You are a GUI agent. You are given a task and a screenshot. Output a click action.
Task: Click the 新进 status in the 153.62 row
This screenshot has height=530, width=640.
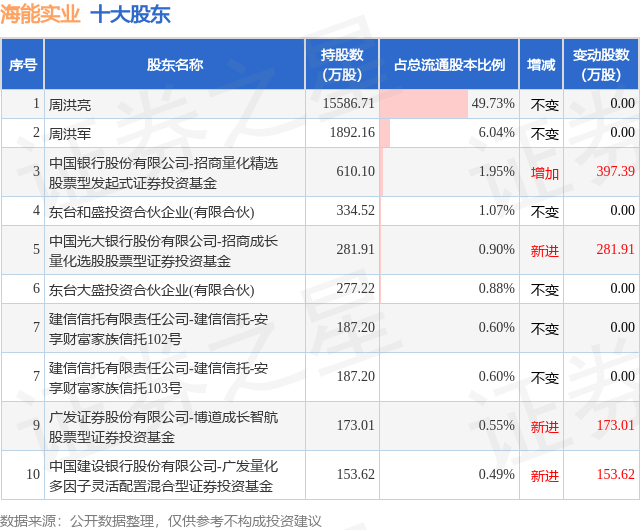tap(544, 476)
